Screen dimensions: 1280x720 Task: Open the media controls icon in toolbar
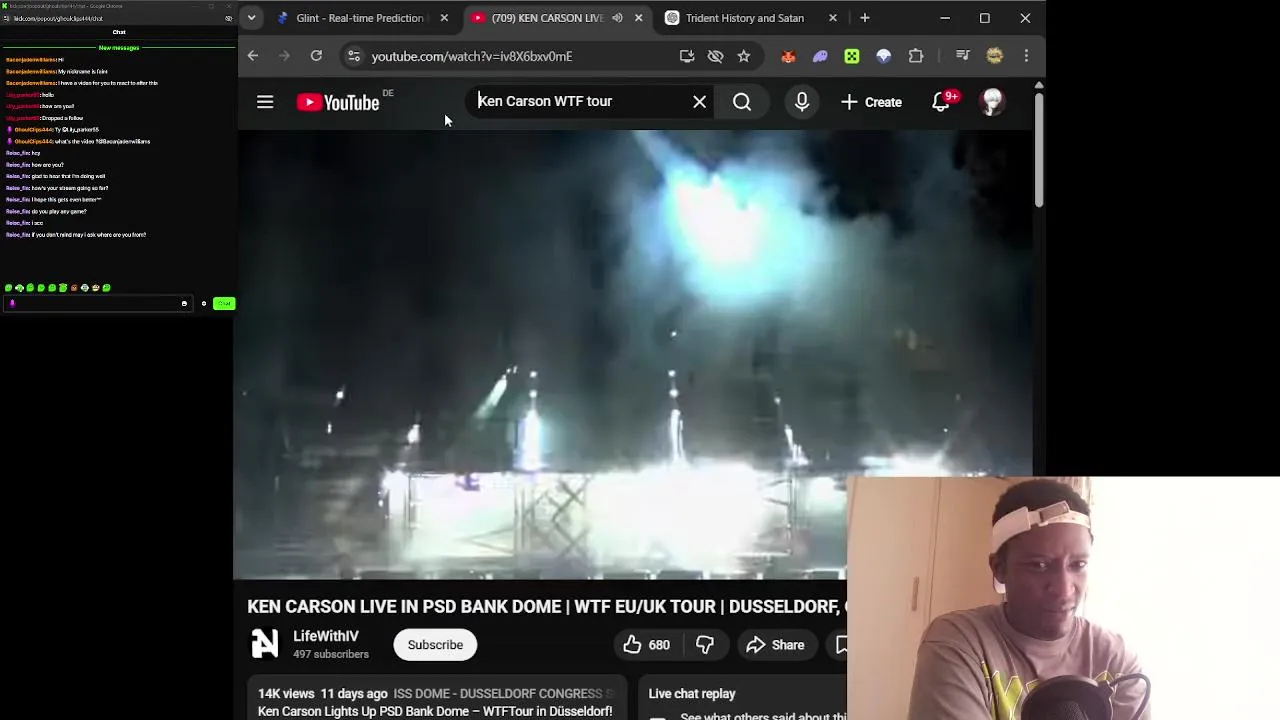click(962, 56)
